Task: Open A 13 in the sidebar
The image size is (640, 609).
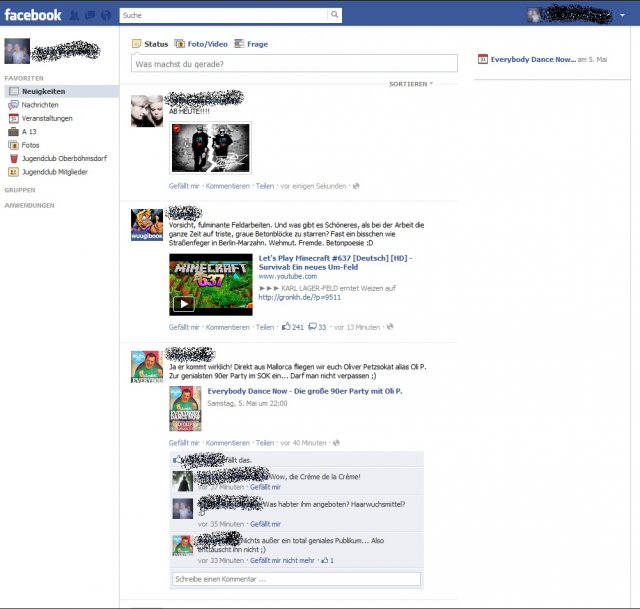Action: (29, 132)
